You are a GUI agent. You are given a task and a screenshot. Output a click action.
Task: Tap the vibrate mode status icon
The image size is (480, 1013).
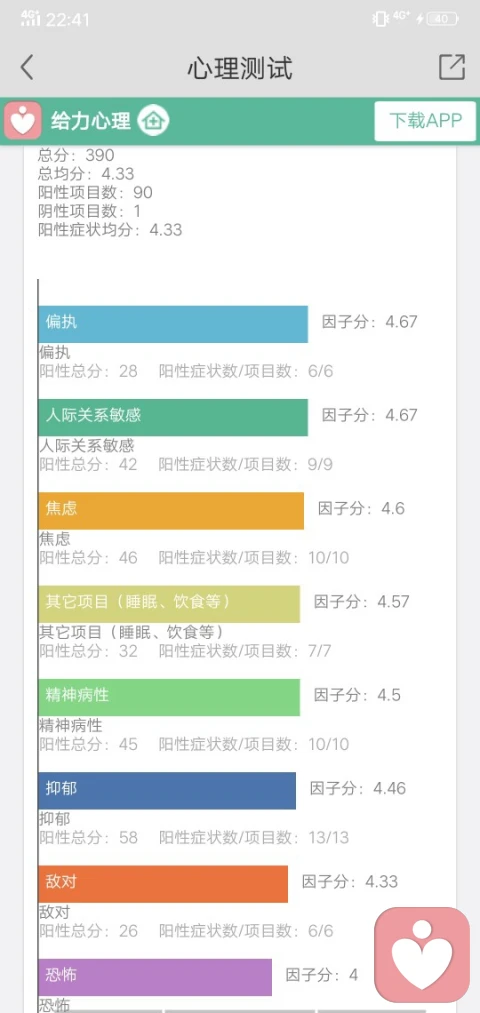[x=379, y=19]
